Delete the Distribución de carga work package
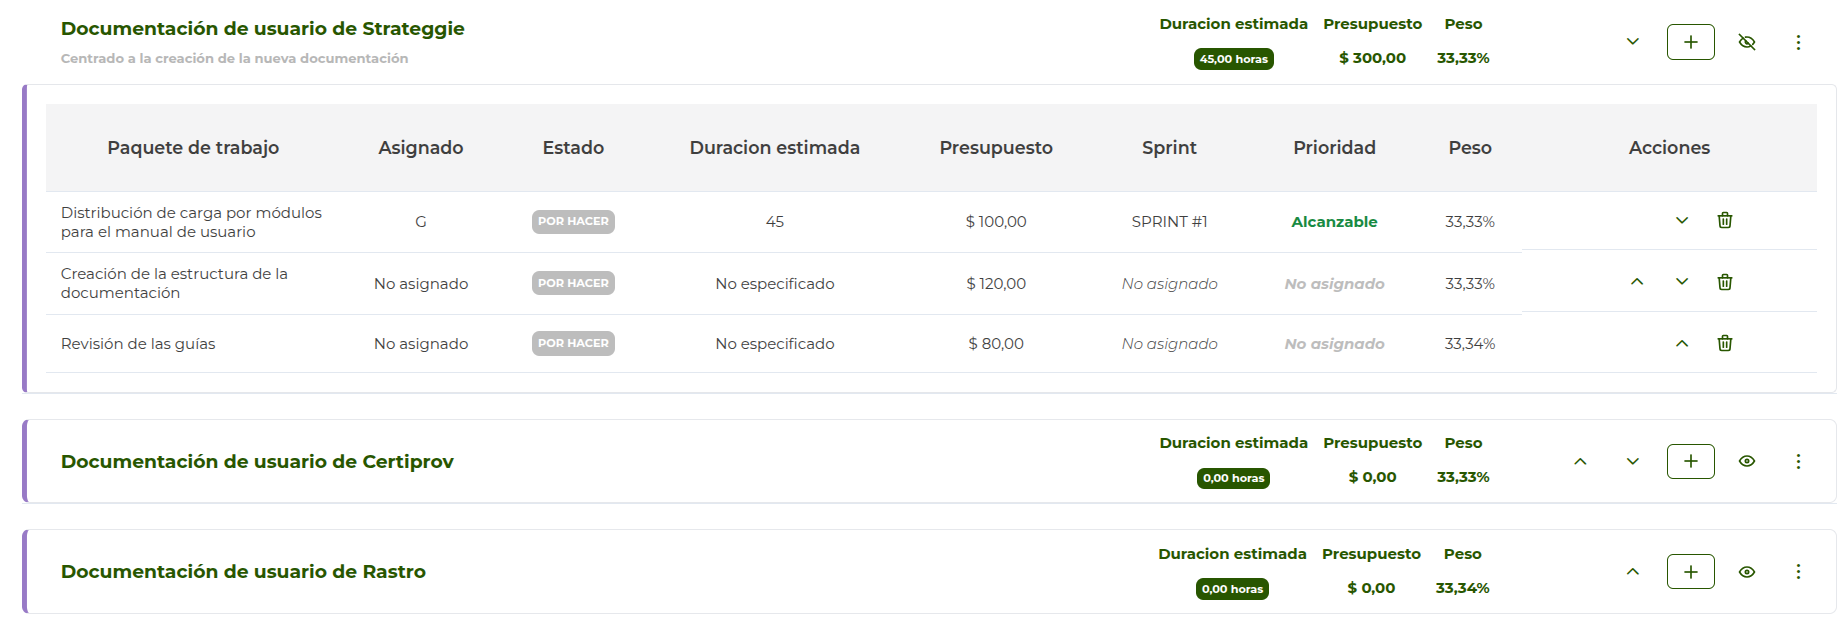Image resolution: width=1847 pixels, height=644 pixels. click(x=1724, y=221)
